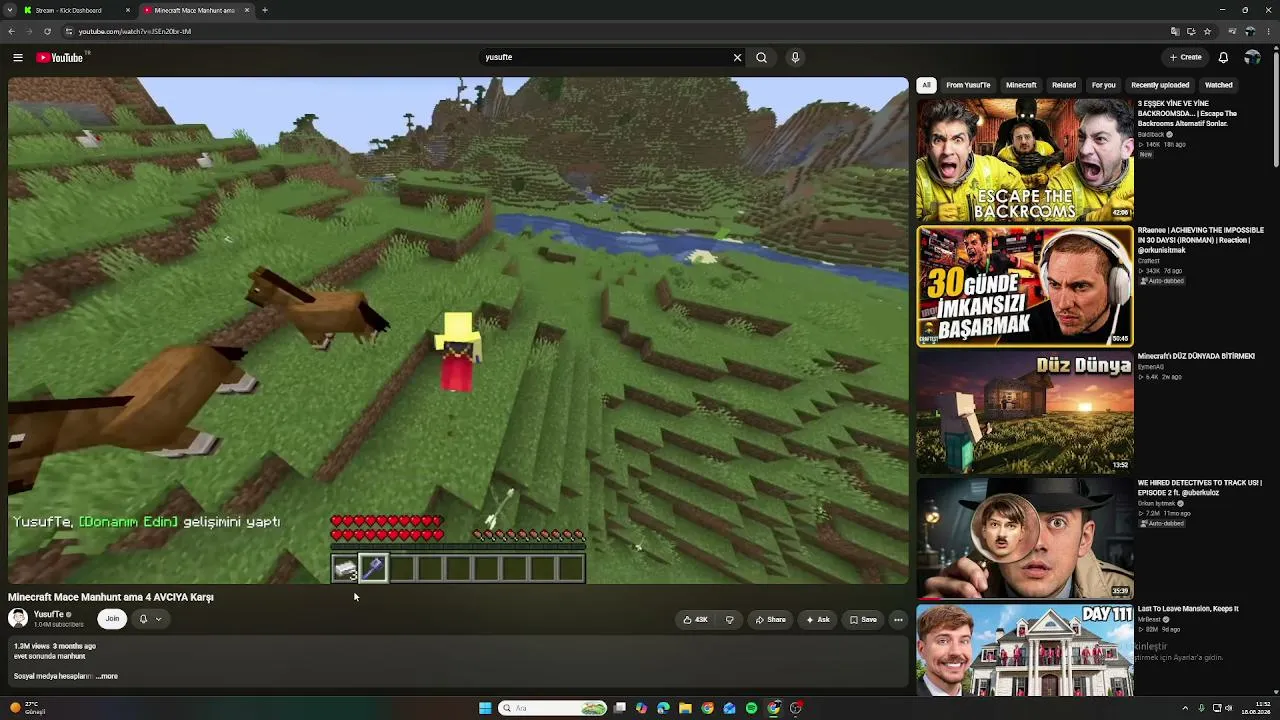Open the Windows Start menu
1280x720 pixels.
[485, 708]
